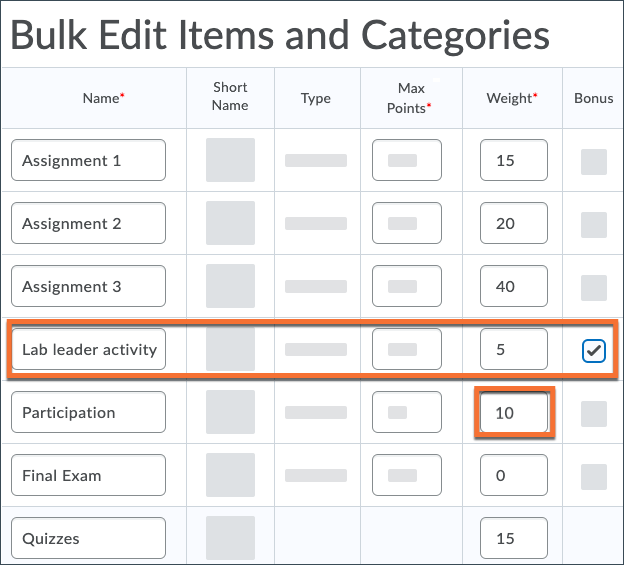Select the Assignment 2 name field
Viewport: 624px width, 565px height.
(x=88, y=224)
